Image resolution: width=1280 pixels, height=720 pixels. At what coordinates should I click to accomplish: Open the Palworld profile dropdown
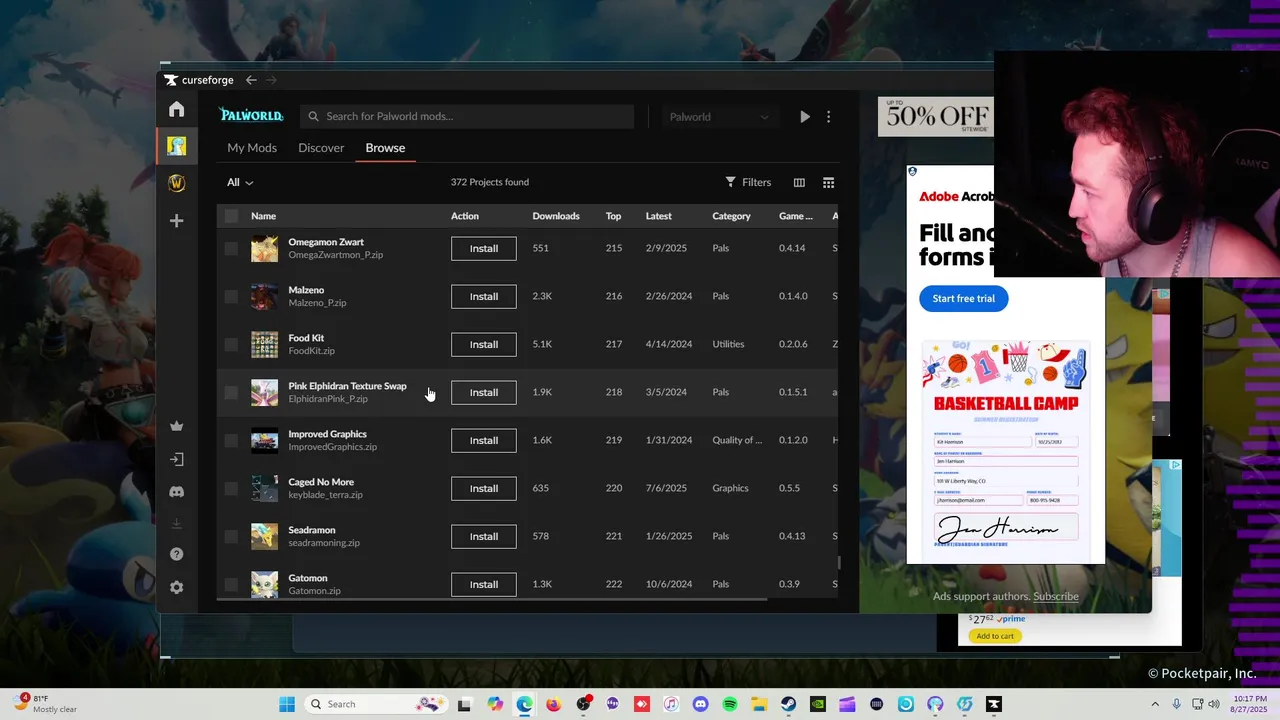[718, 117]
